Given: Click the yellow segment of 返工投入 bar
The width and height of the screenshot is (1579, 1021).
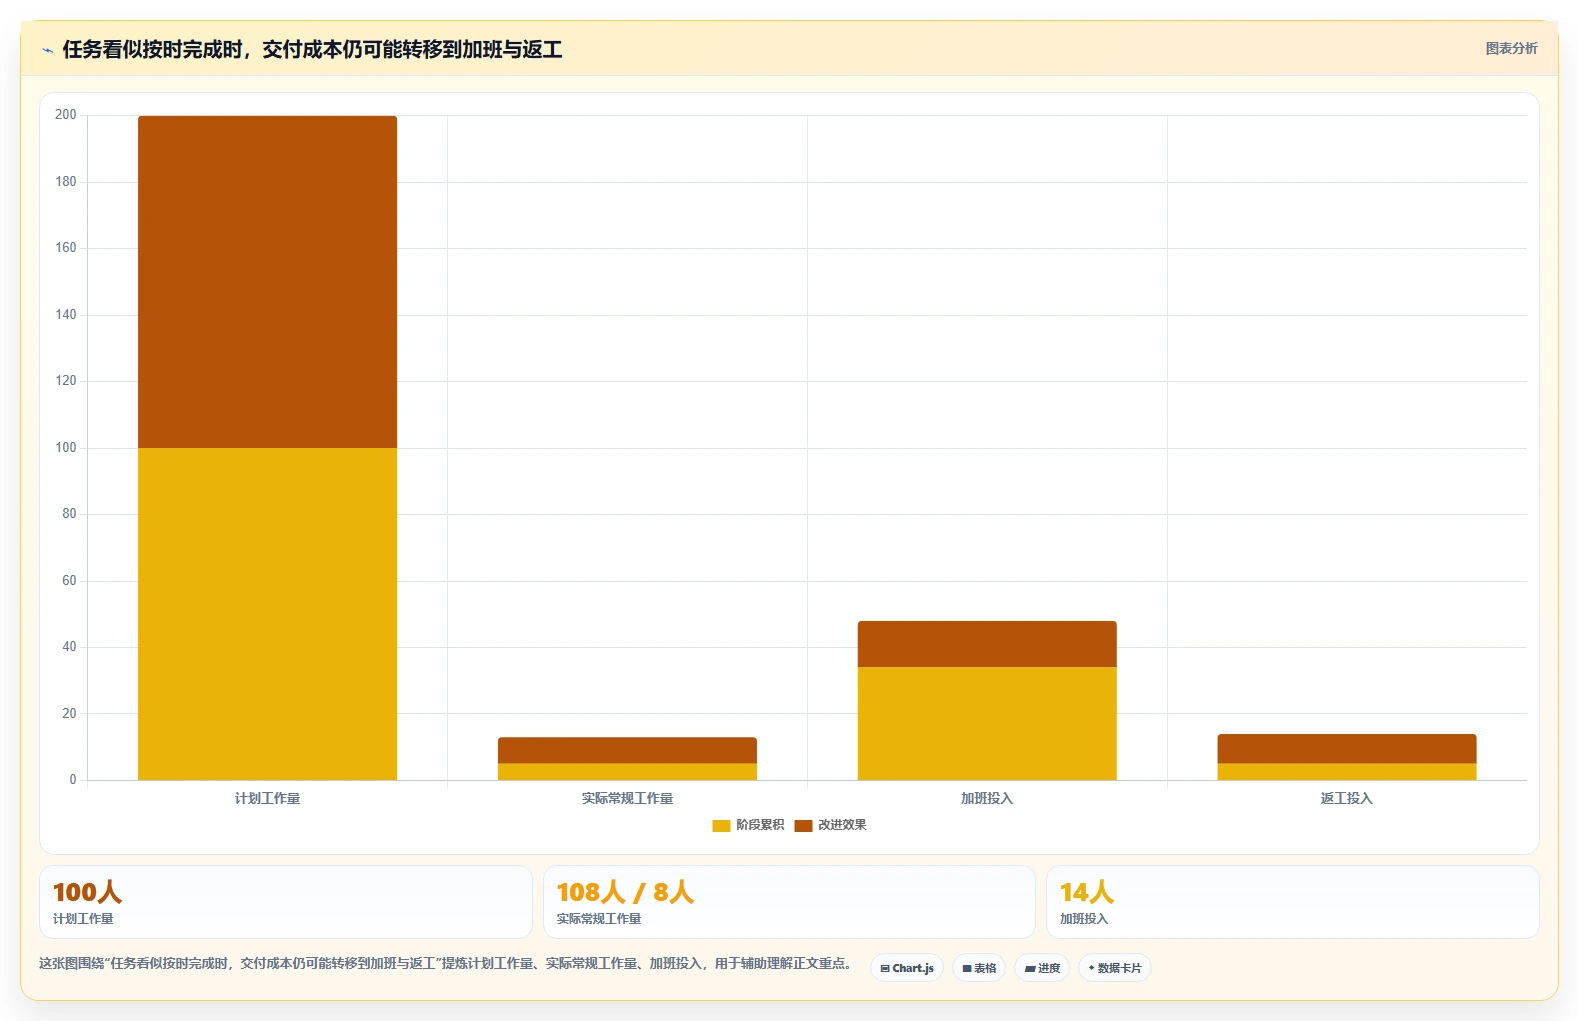Looking at the screenshot, I should [1347, 772].
